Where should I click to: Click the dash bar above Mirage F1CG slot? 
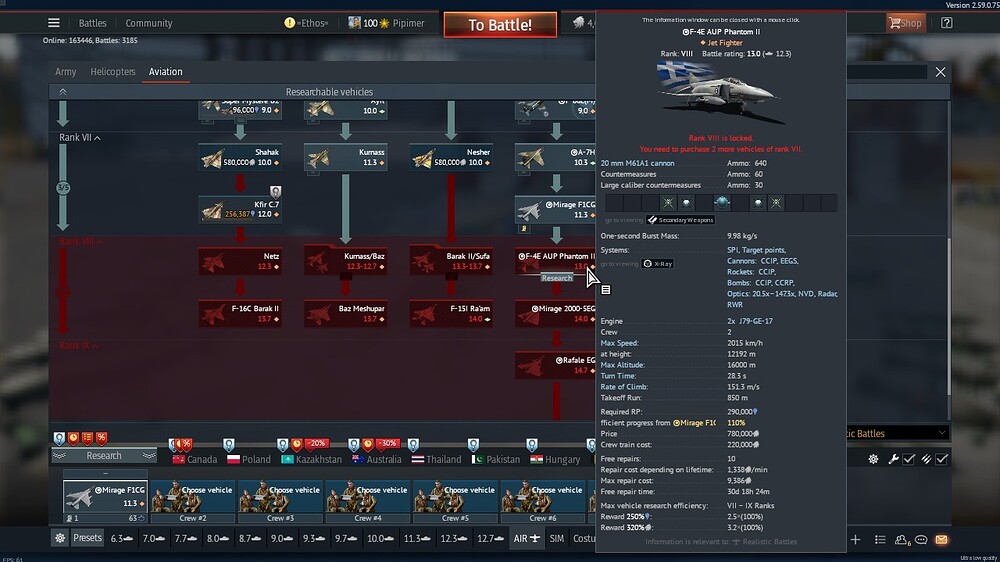(x=105, y=473)
